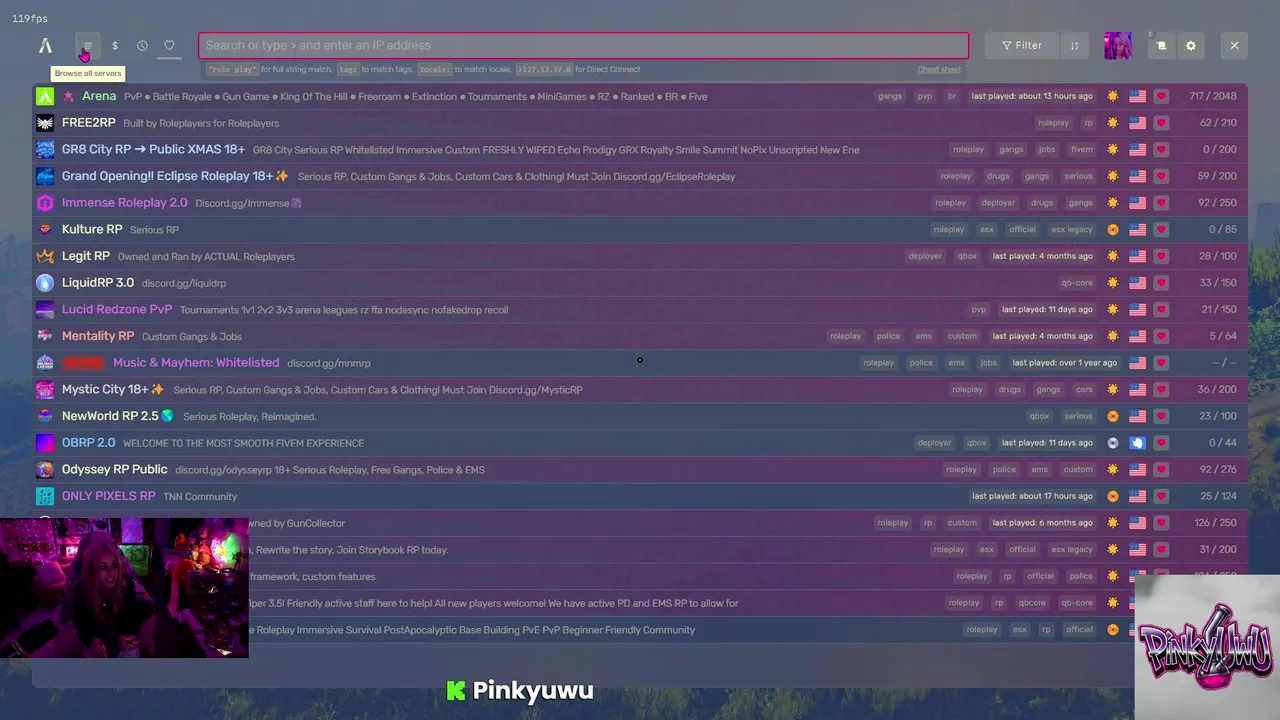The image size is (1280, 720).
Task: Select the 'serious' tag on Eclipse Roleplay row
Action: click(1078, 176)
